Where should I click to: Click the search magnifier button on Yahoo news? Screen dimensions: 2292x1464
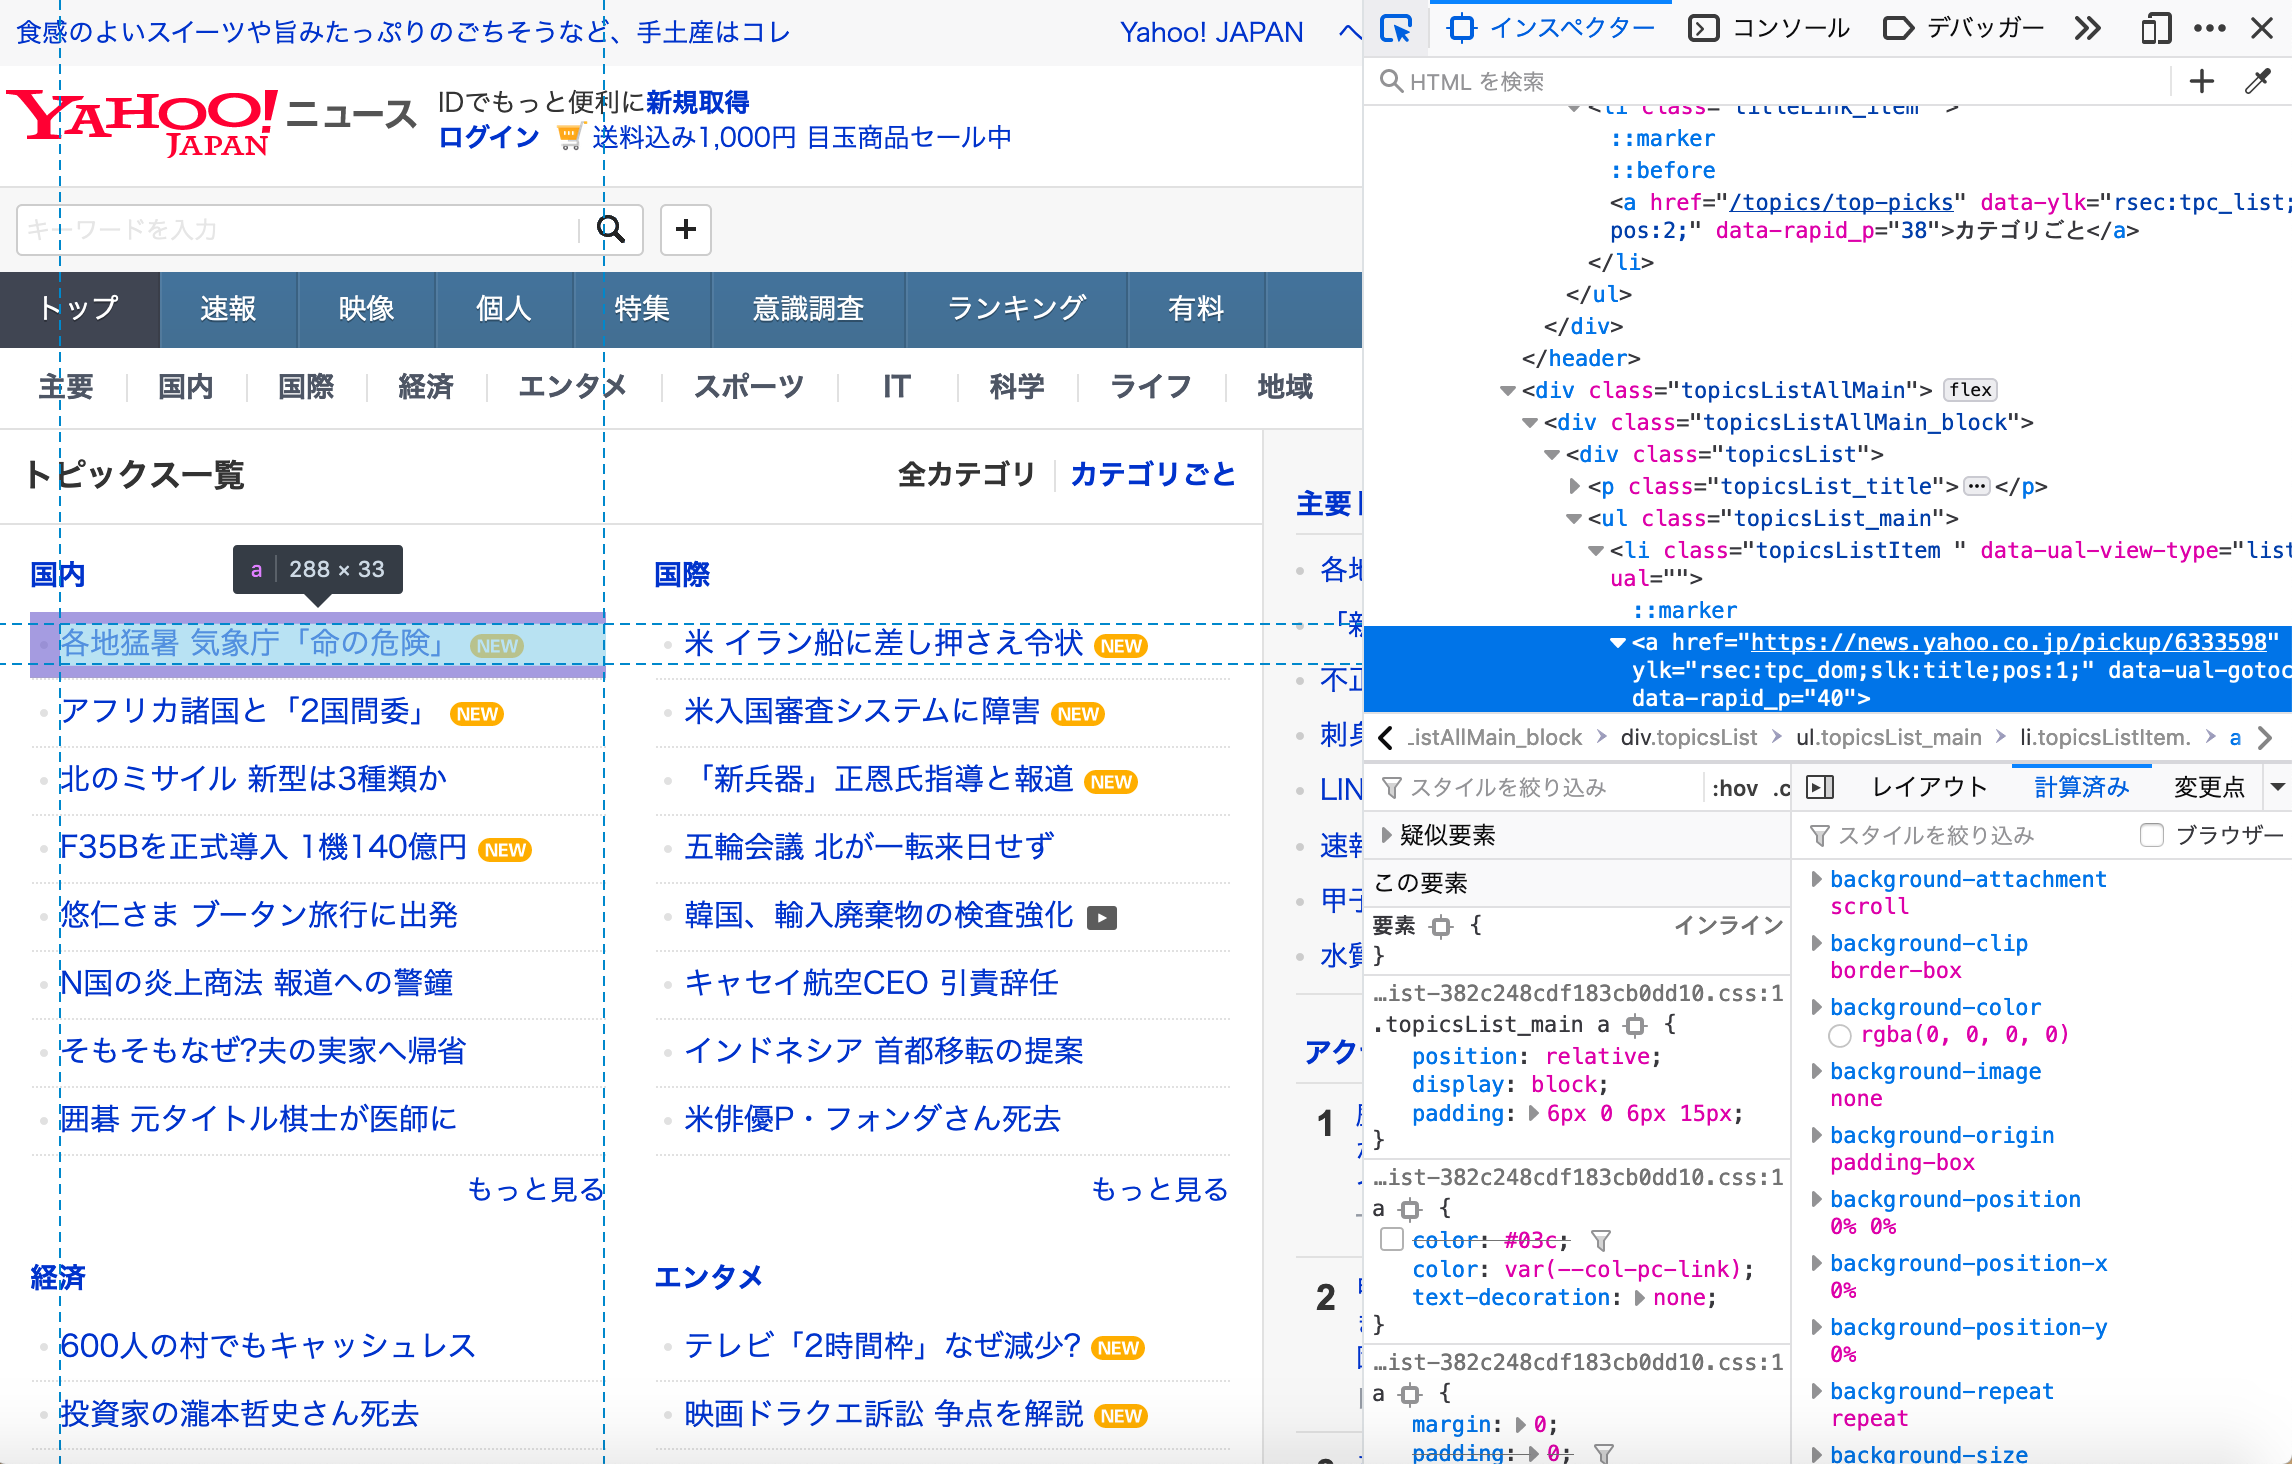tap(611, 230)
